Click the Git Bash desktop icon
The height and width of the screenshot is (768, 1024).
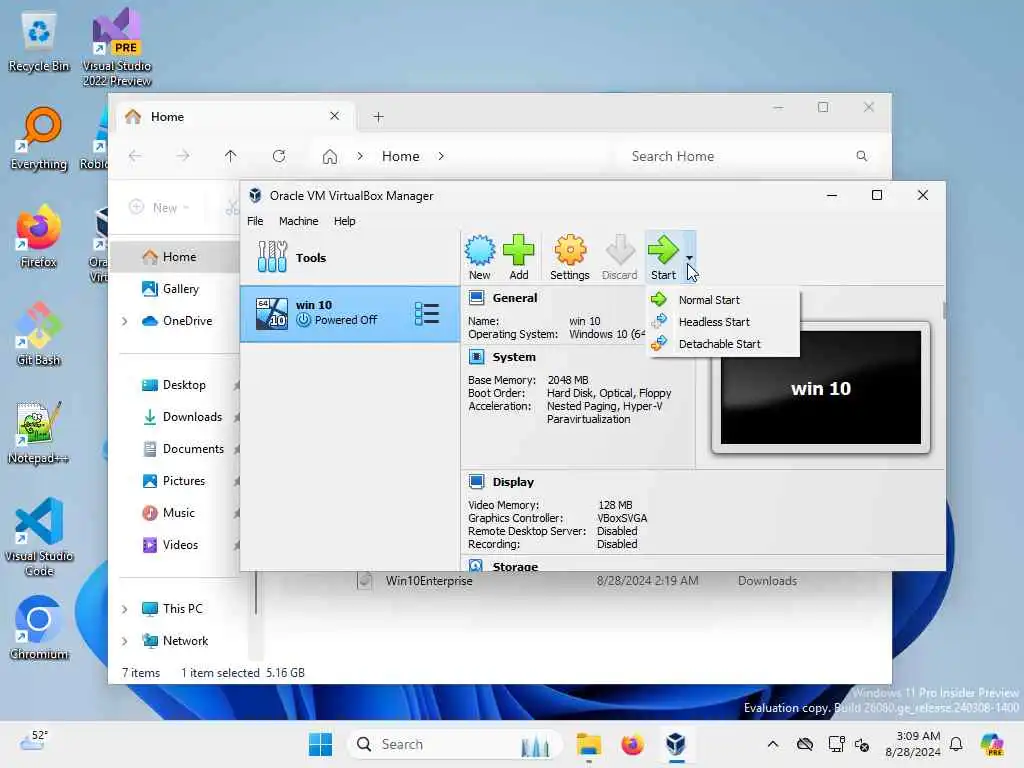39,335
